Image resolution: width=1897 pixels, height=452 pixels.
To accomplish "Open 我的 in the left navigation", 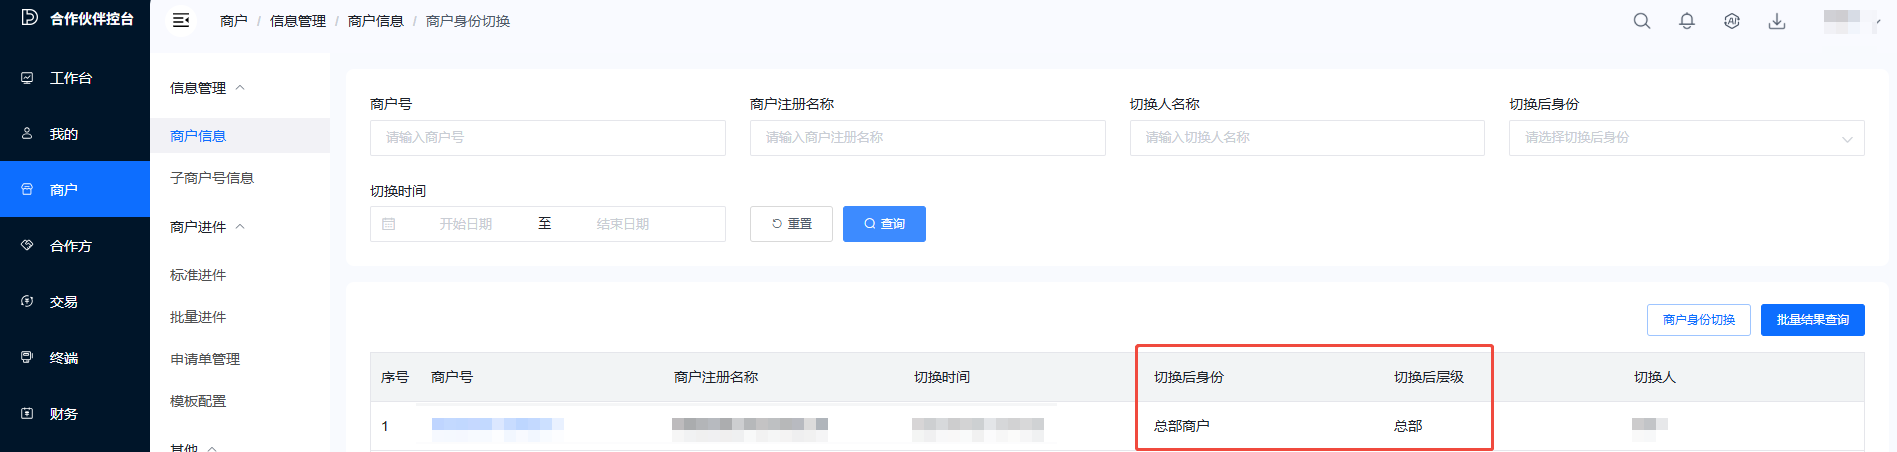I will (x=63, y=134).
